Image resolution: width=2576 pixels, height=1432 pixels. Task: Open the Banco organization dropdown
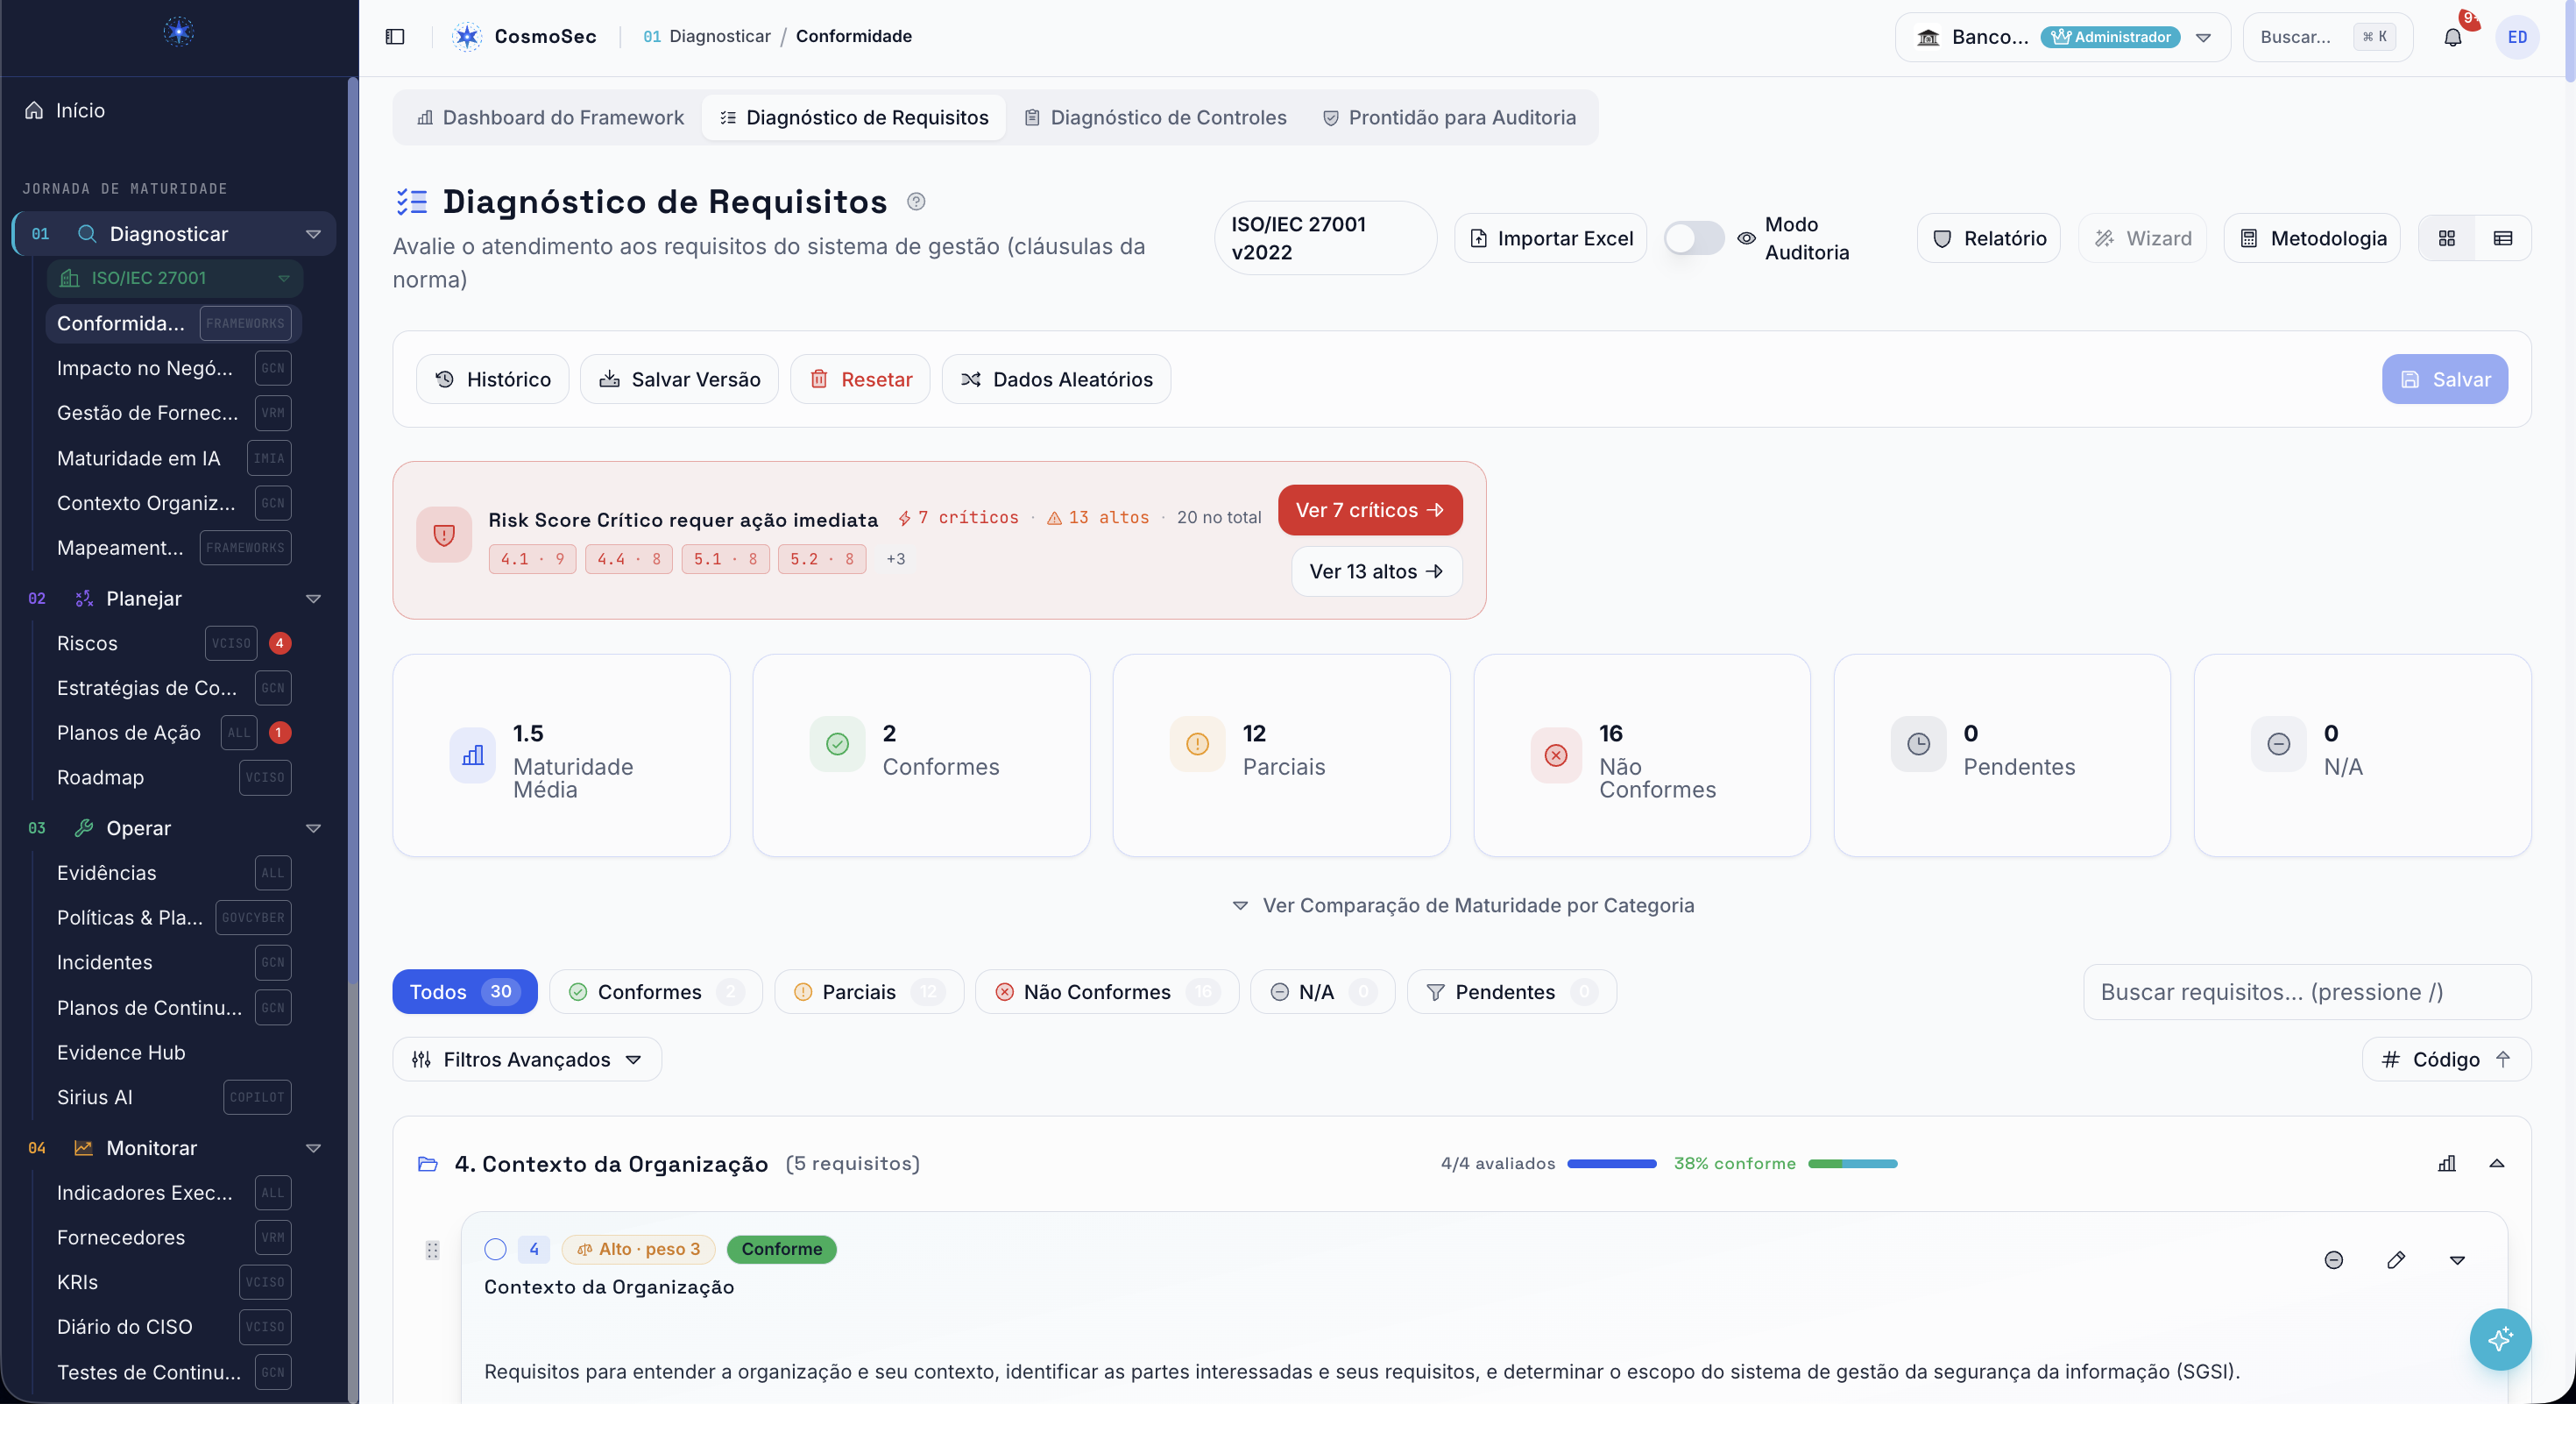pos(2062,37)
